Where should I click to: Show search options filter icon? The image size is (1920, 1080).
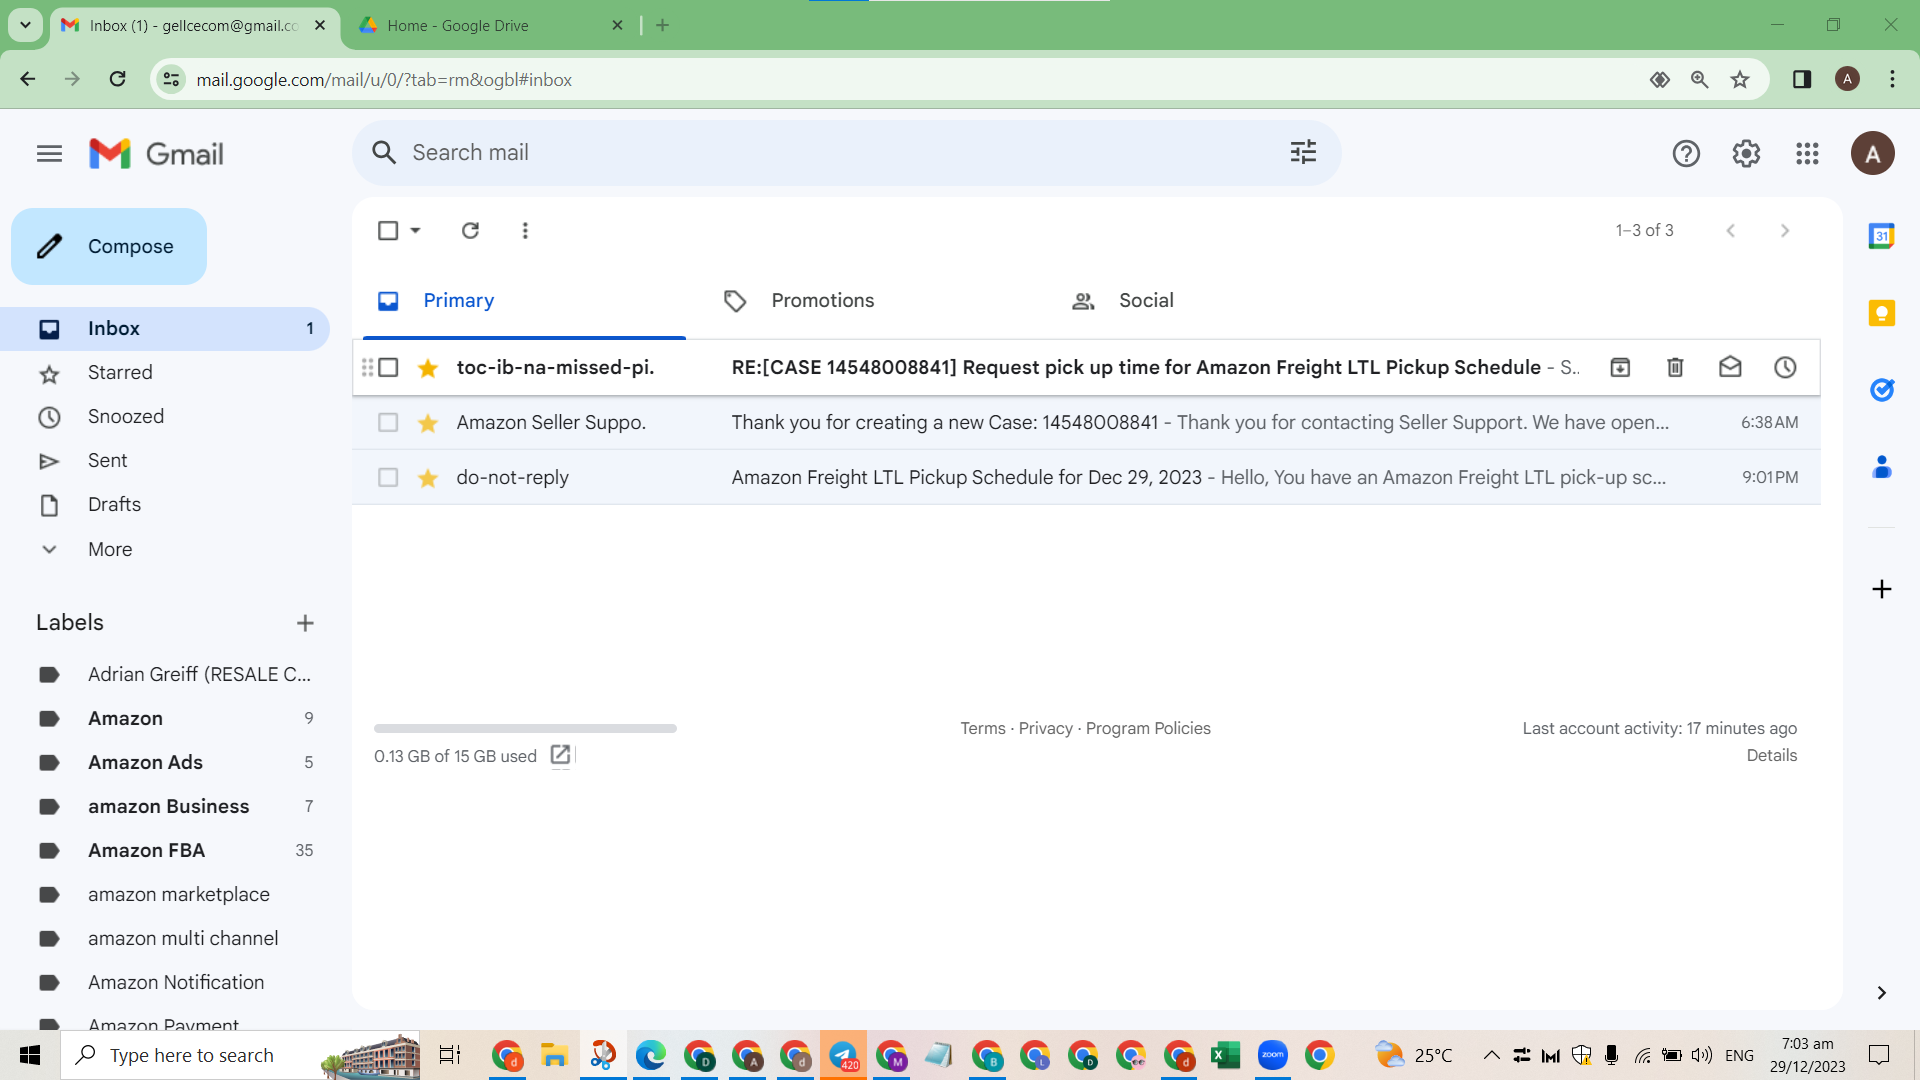pyautogui.click(x=1303, y=152)
